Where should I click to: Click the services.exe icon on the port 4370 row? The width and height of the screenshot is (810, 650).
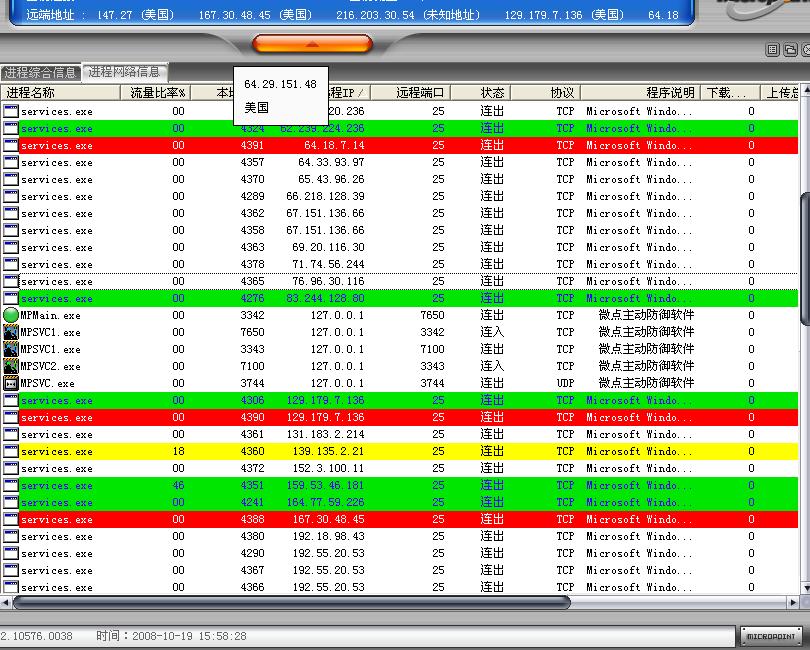pyautogui.click(x=10, y=179)
